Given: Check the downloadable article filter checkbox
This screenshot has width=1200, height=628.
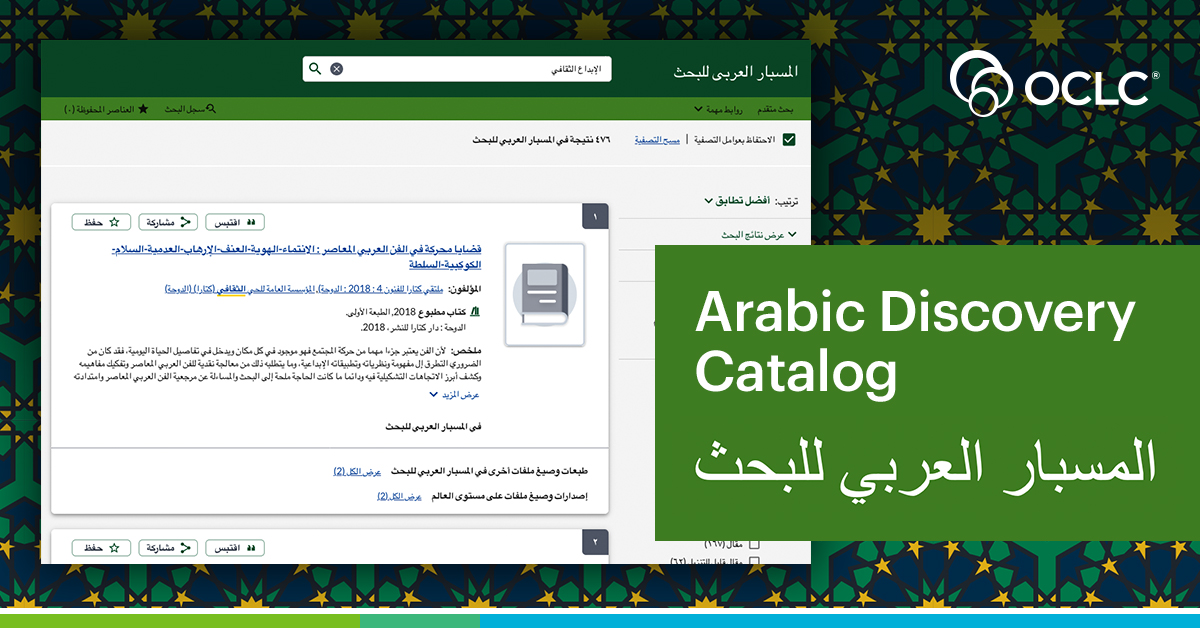Looking at the screenshot, I should click(755, 562).
